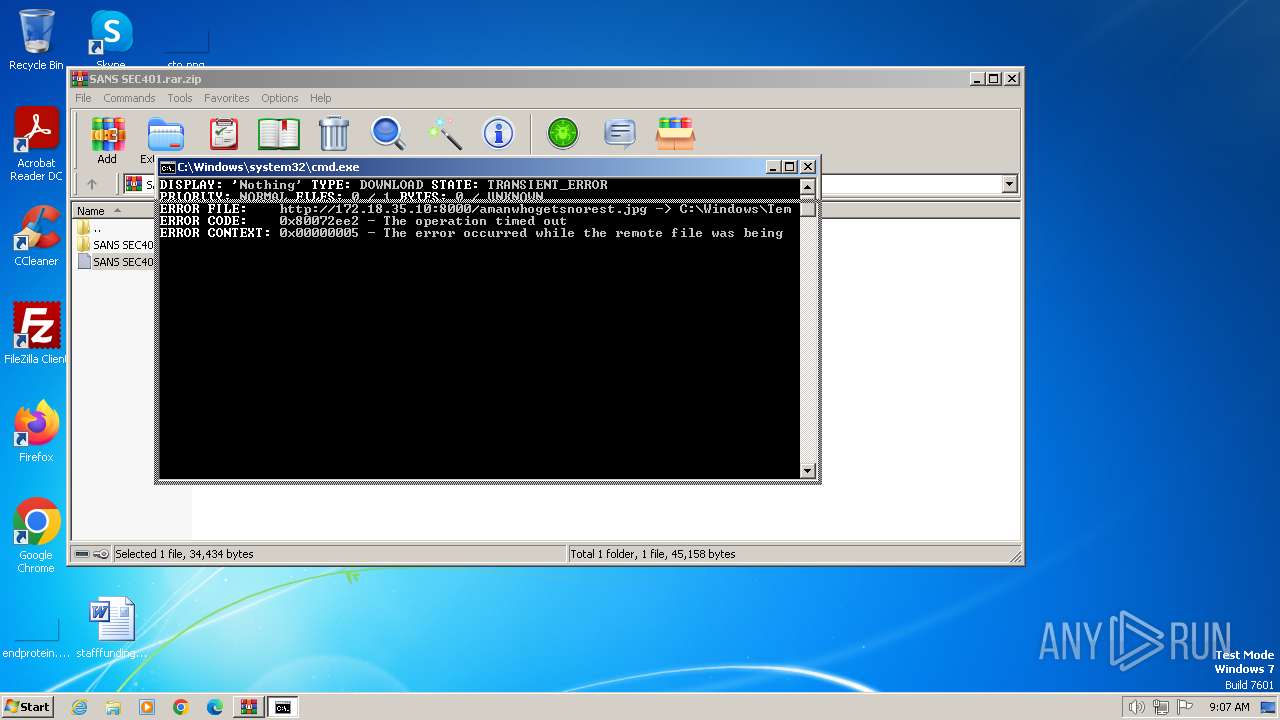Open the Tools menu
The image size is (1280, 720).
pyautogui.click(x=180, y=98)
